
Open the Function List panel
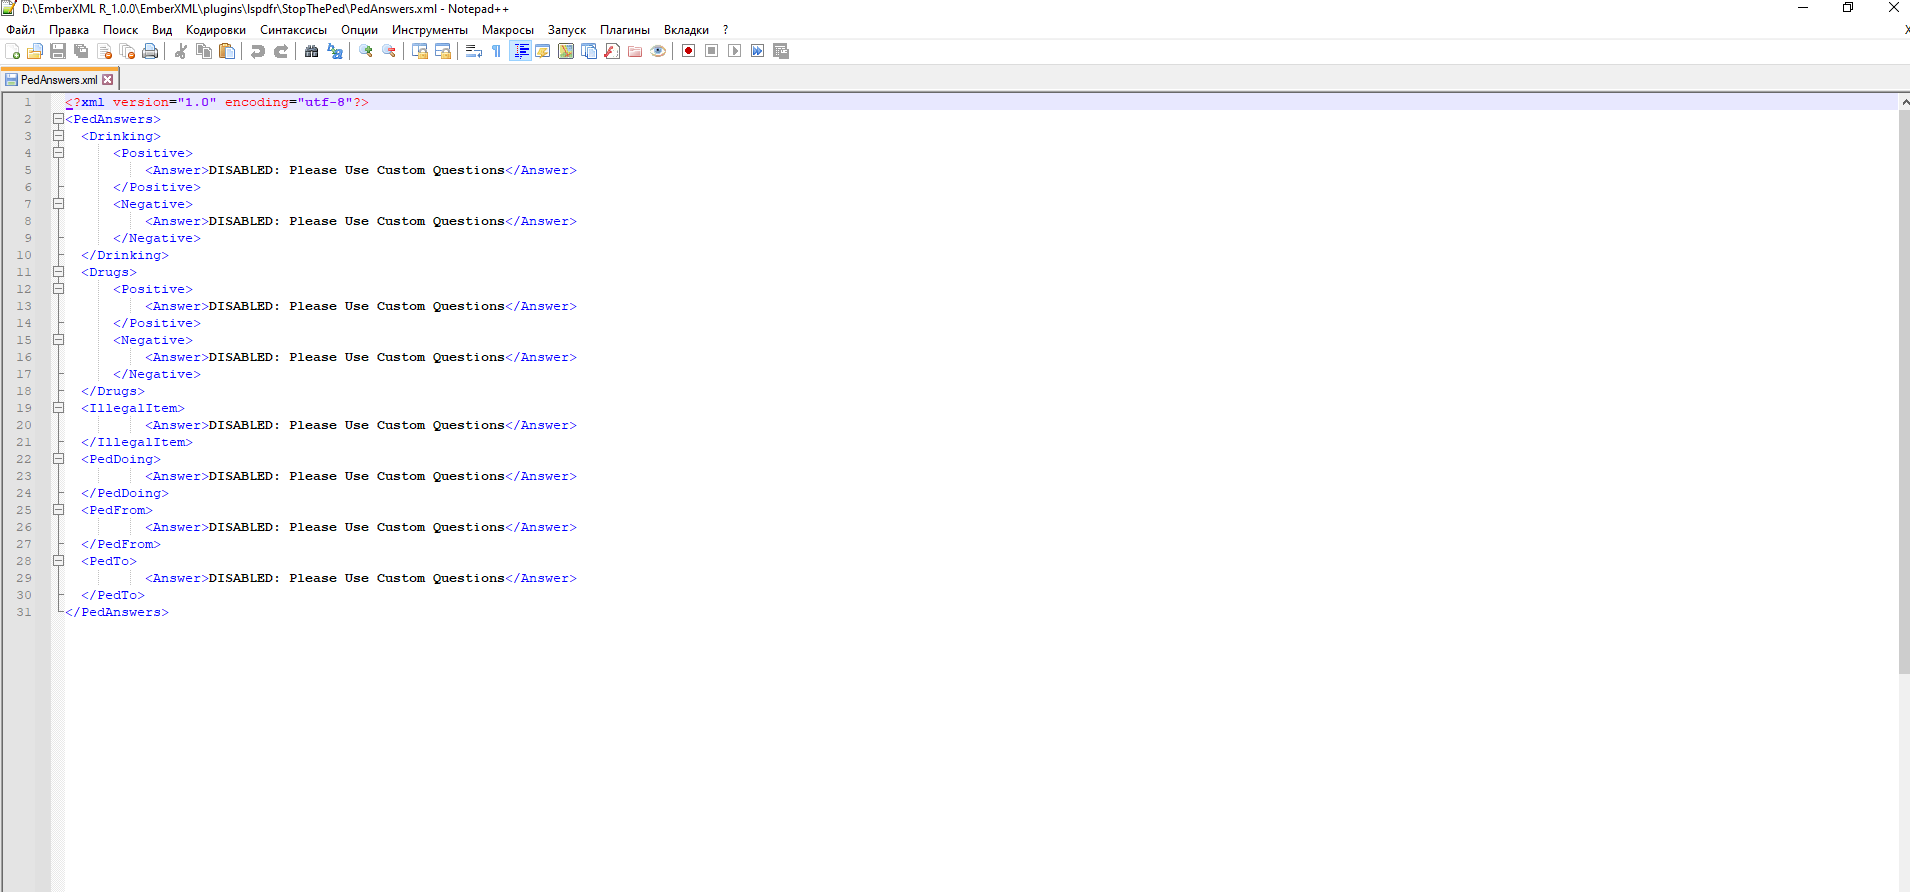(x=612, y=51)
